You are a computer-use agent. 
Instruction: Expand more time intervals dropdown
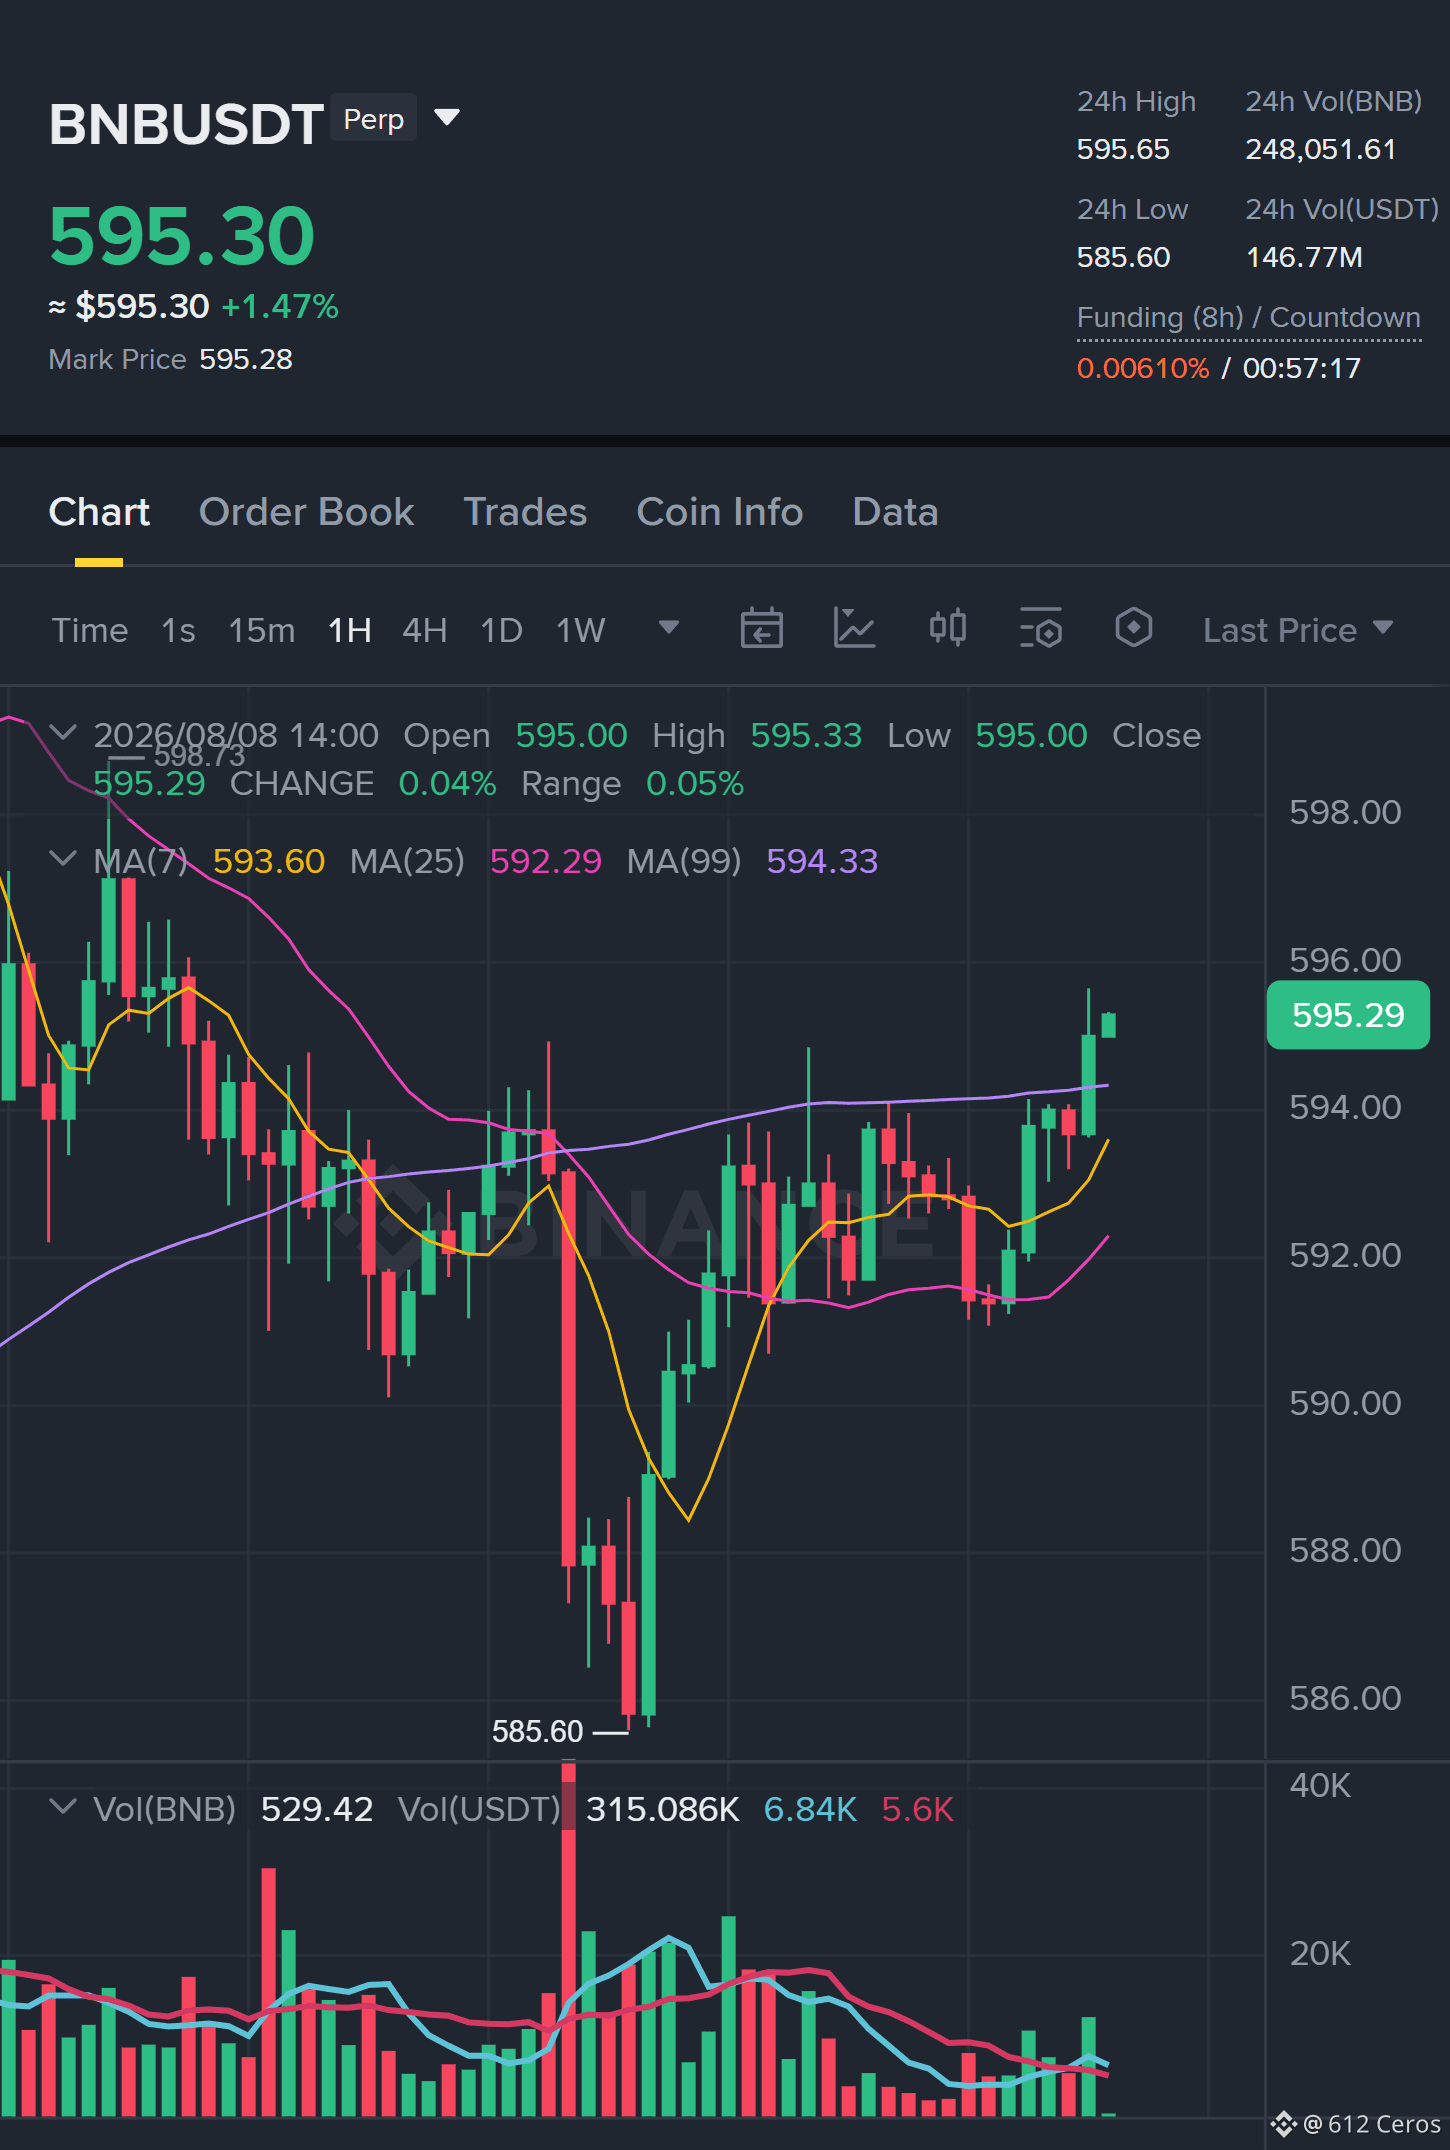pyautogui.click(x=669, y=627)
